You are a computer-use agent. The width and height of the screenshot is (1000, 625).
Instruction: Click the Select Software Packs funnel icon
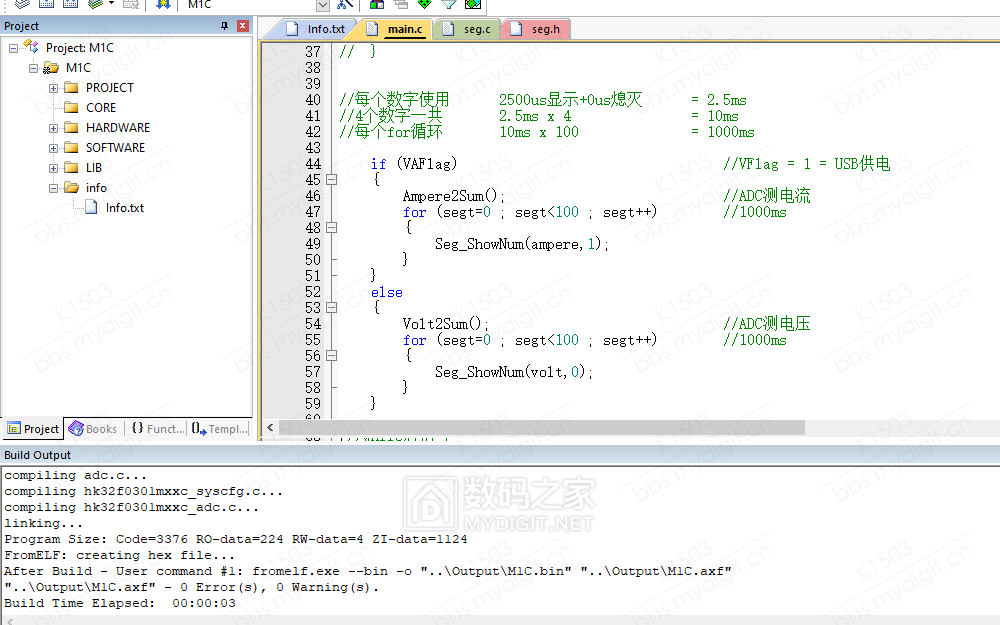pos(448,4)
